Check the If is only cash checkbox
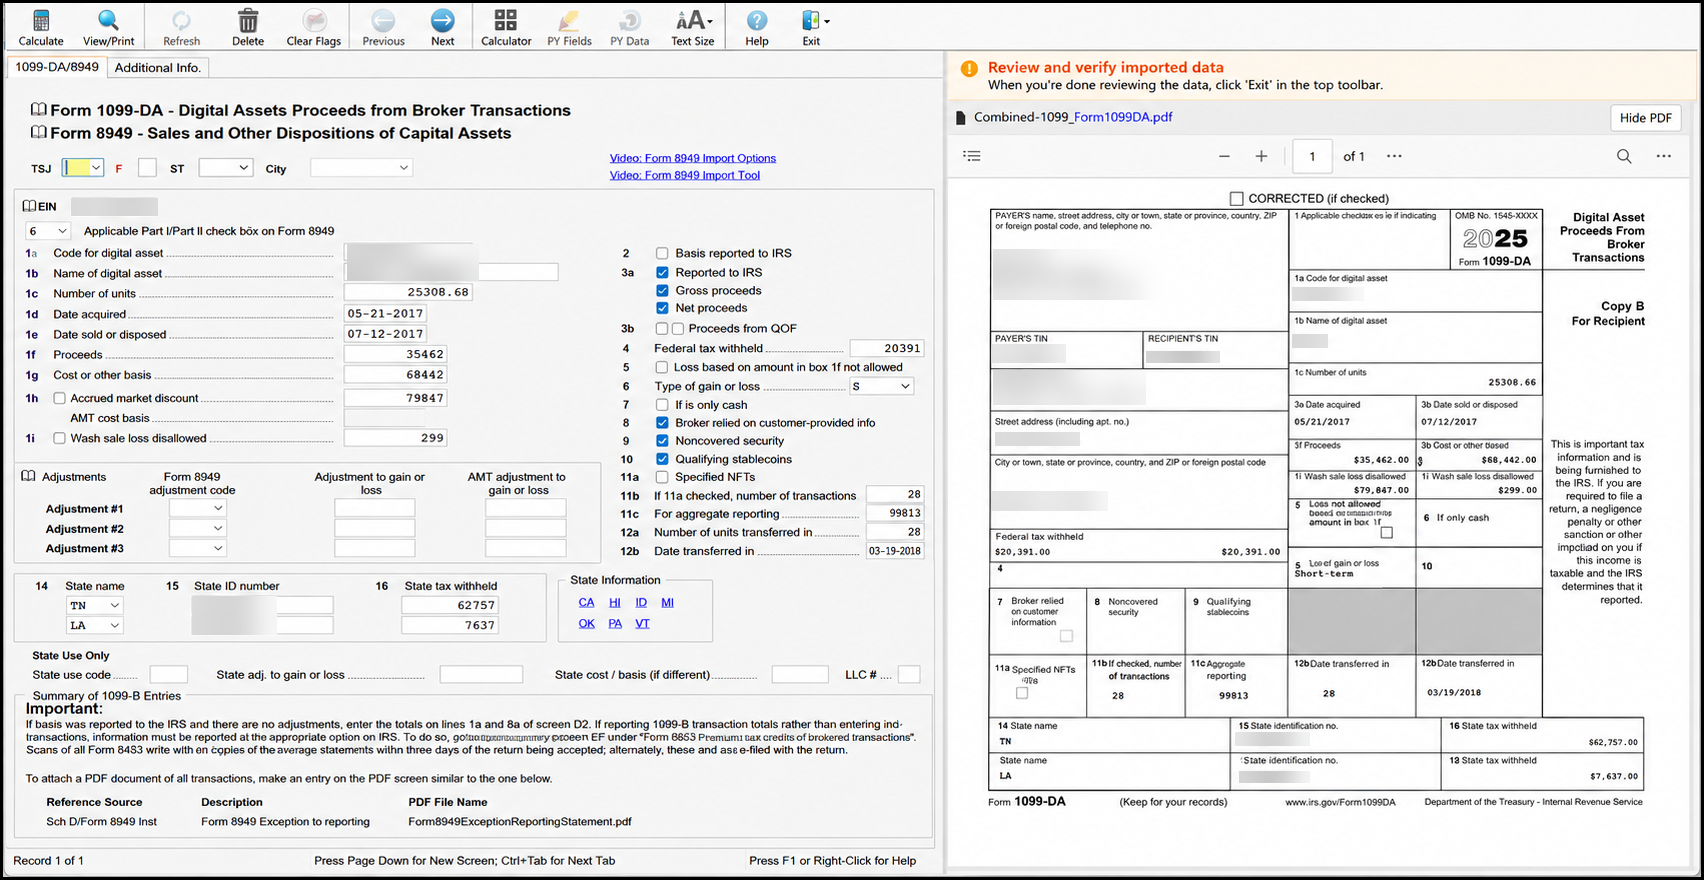 pyautogui.click(x=662, y=405)
